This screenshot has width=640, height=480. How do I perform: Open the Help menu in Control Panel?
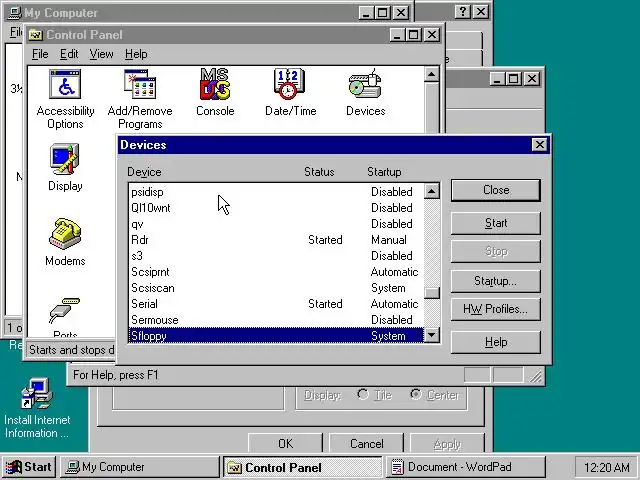click(x=136, y=54)
